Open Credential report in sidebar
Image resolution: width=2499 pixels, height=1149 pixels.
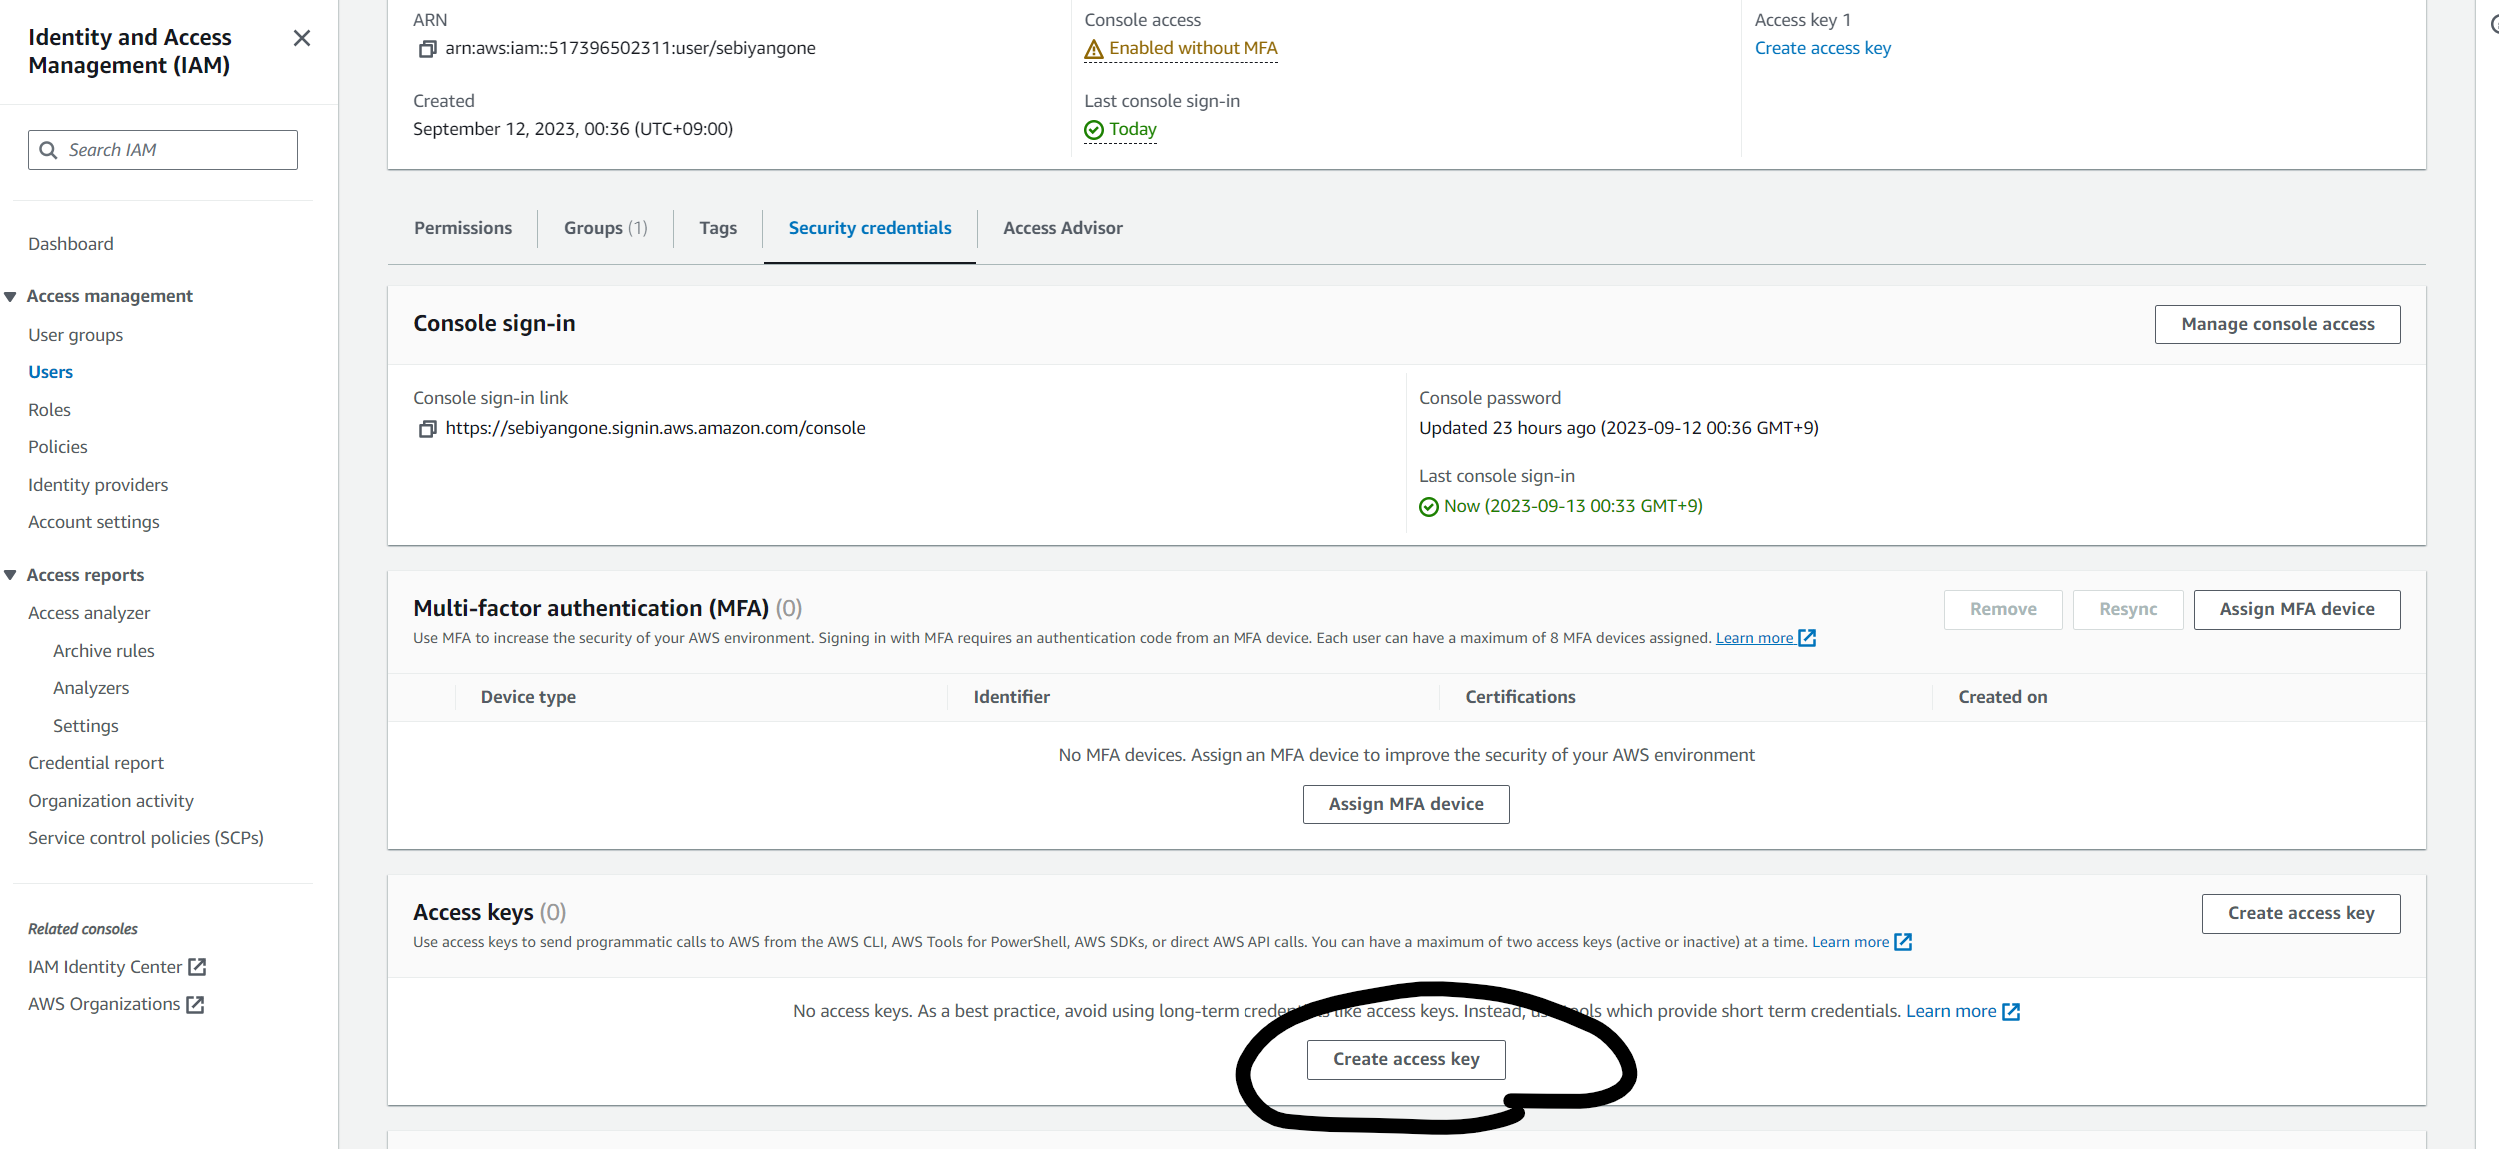coord(96,763)
